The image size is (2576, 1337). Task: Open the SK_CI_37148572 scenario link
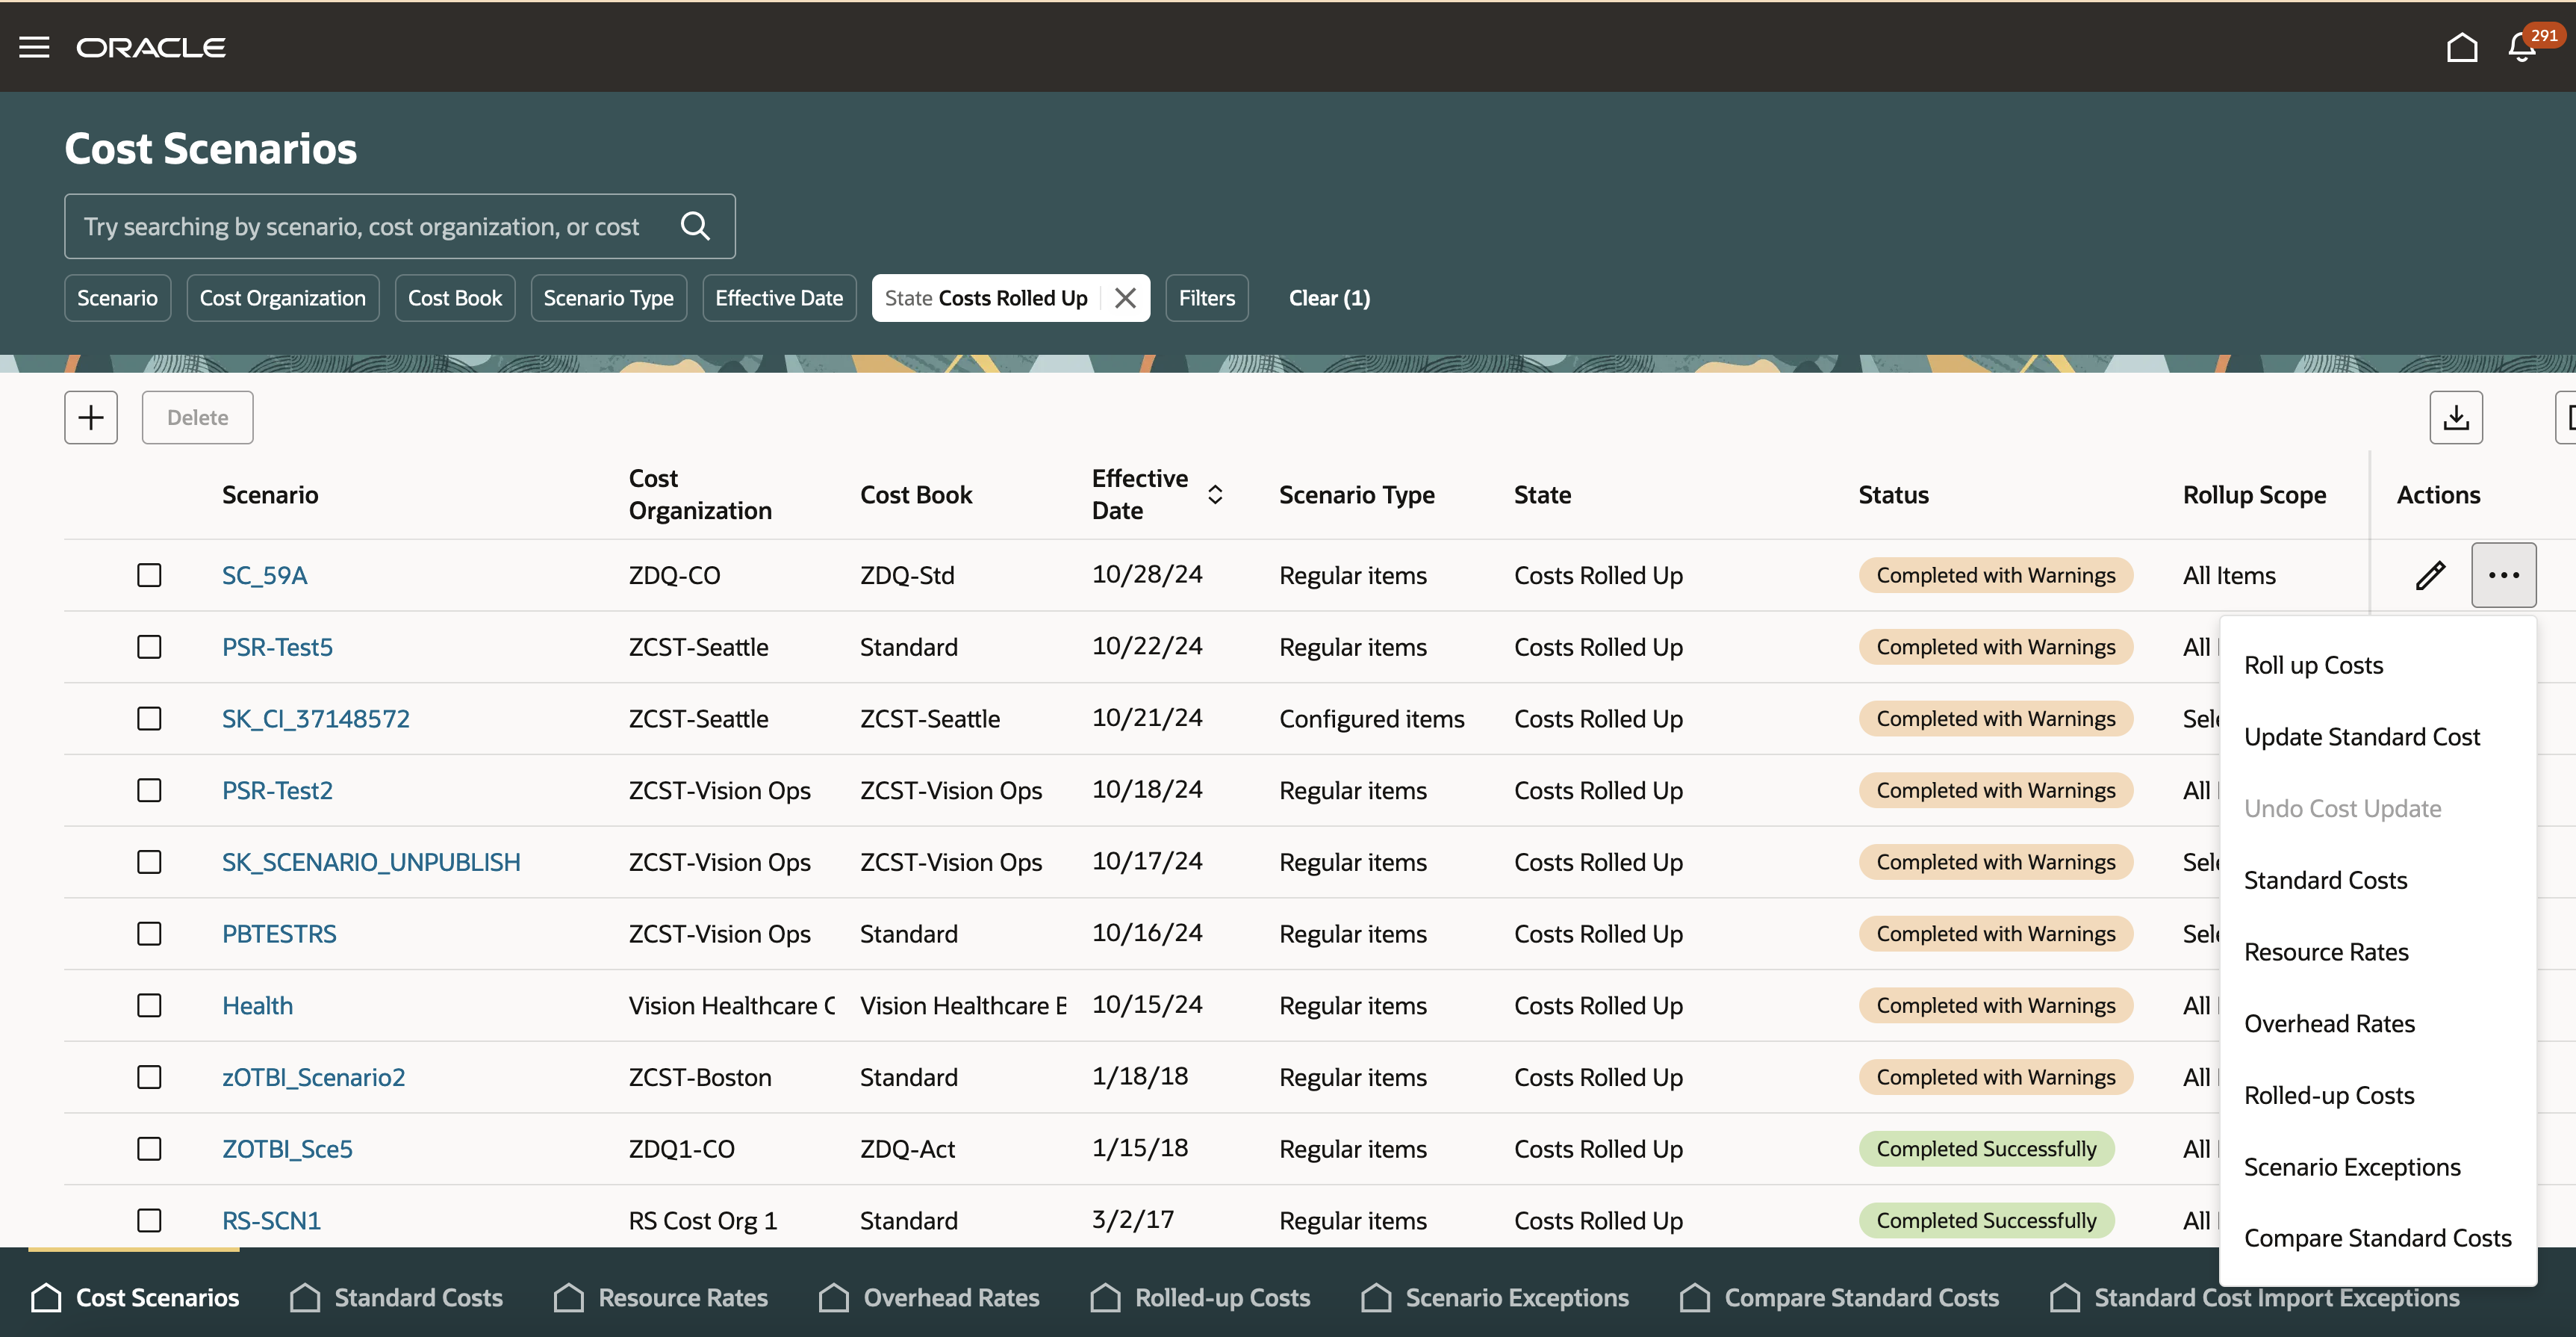(x=315, y=718)
